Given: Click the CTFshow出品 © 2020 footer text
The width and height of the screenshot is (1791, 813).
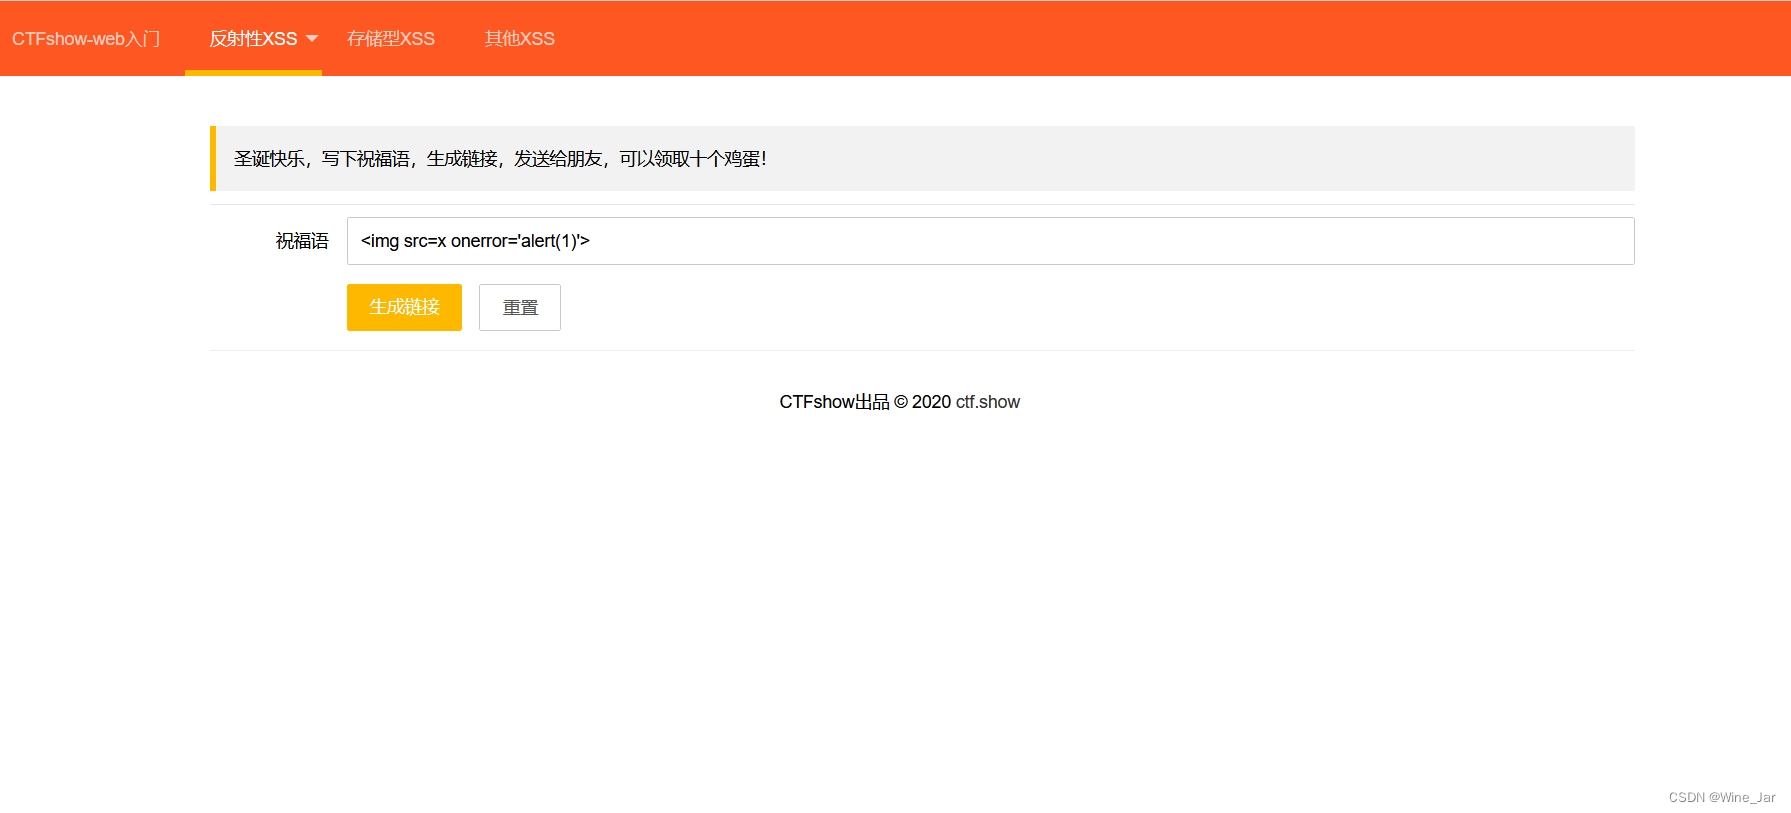Looking at the screenshot, I should (x=865, y=402).
